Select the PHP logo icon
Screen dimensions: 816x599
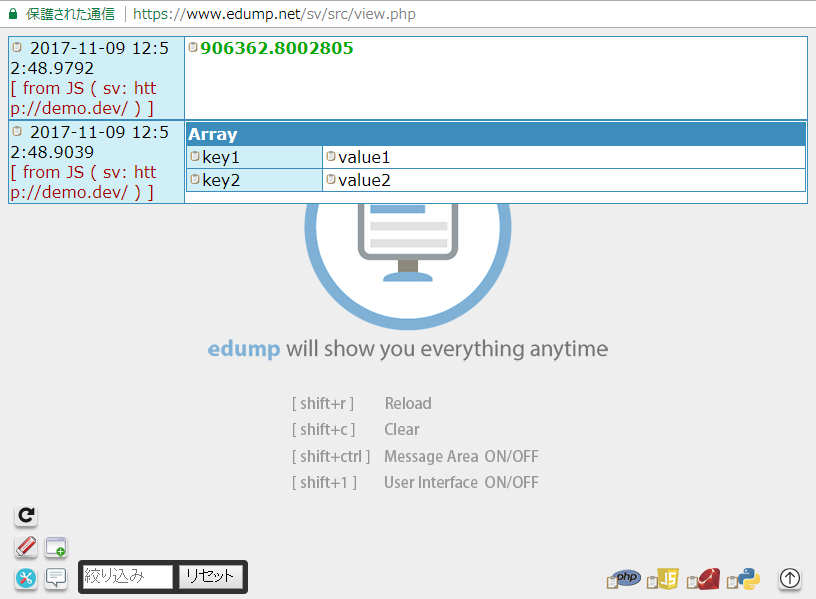(624, 579)
